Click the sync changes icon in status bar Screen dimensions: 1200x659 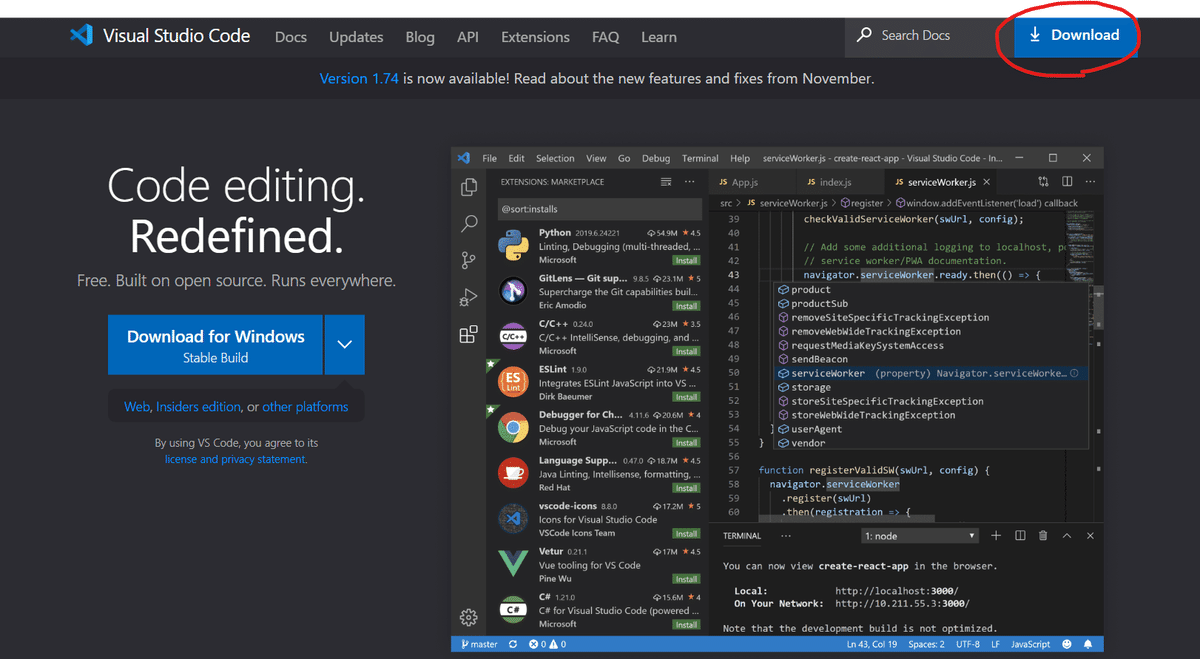point(513,645)
